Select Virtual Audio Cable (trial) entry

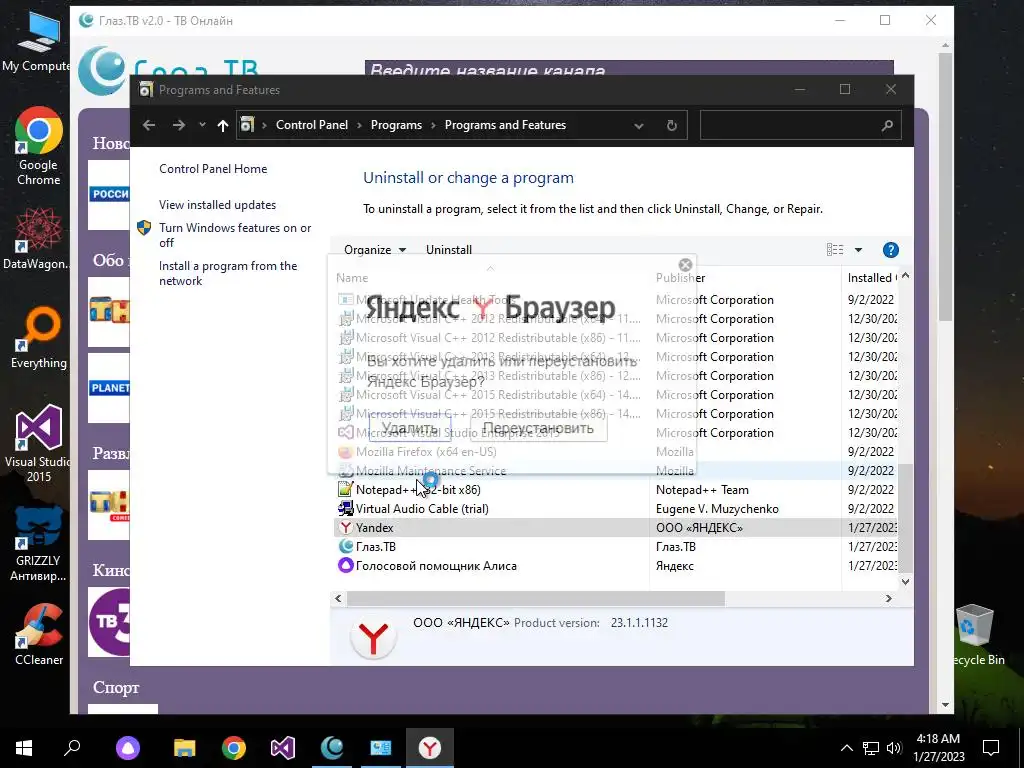point(615,509)
